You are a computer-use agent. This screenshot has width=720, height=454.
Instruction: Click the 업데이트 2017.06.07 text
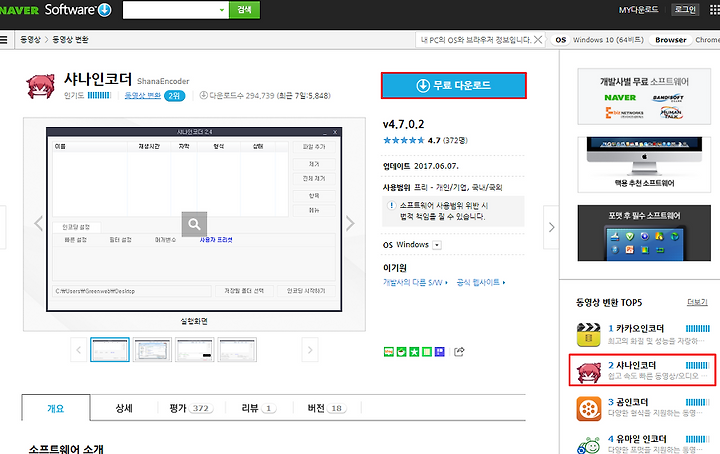421,166
